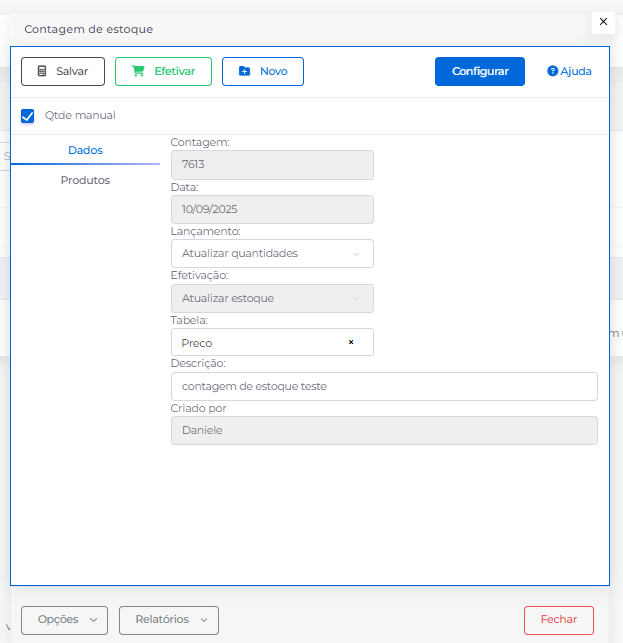Clear the Tabela field using the x icon
The image size is (623, 643).
pos(351,342)
